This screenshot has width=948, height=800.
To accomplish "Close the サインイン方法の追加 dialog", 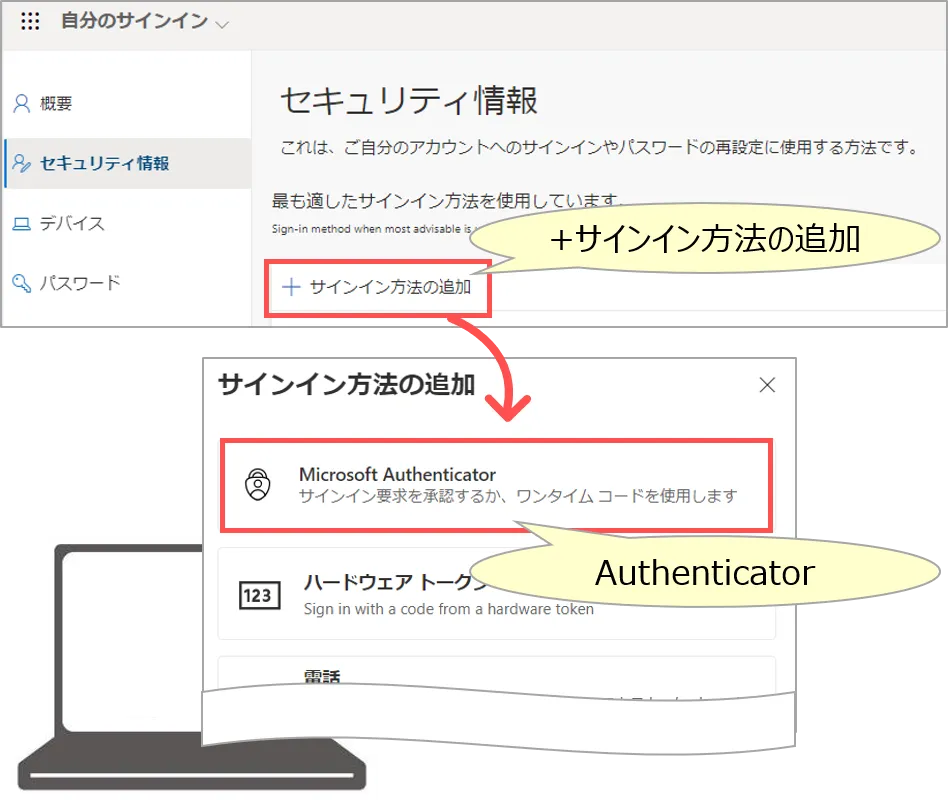I will 767,385.
